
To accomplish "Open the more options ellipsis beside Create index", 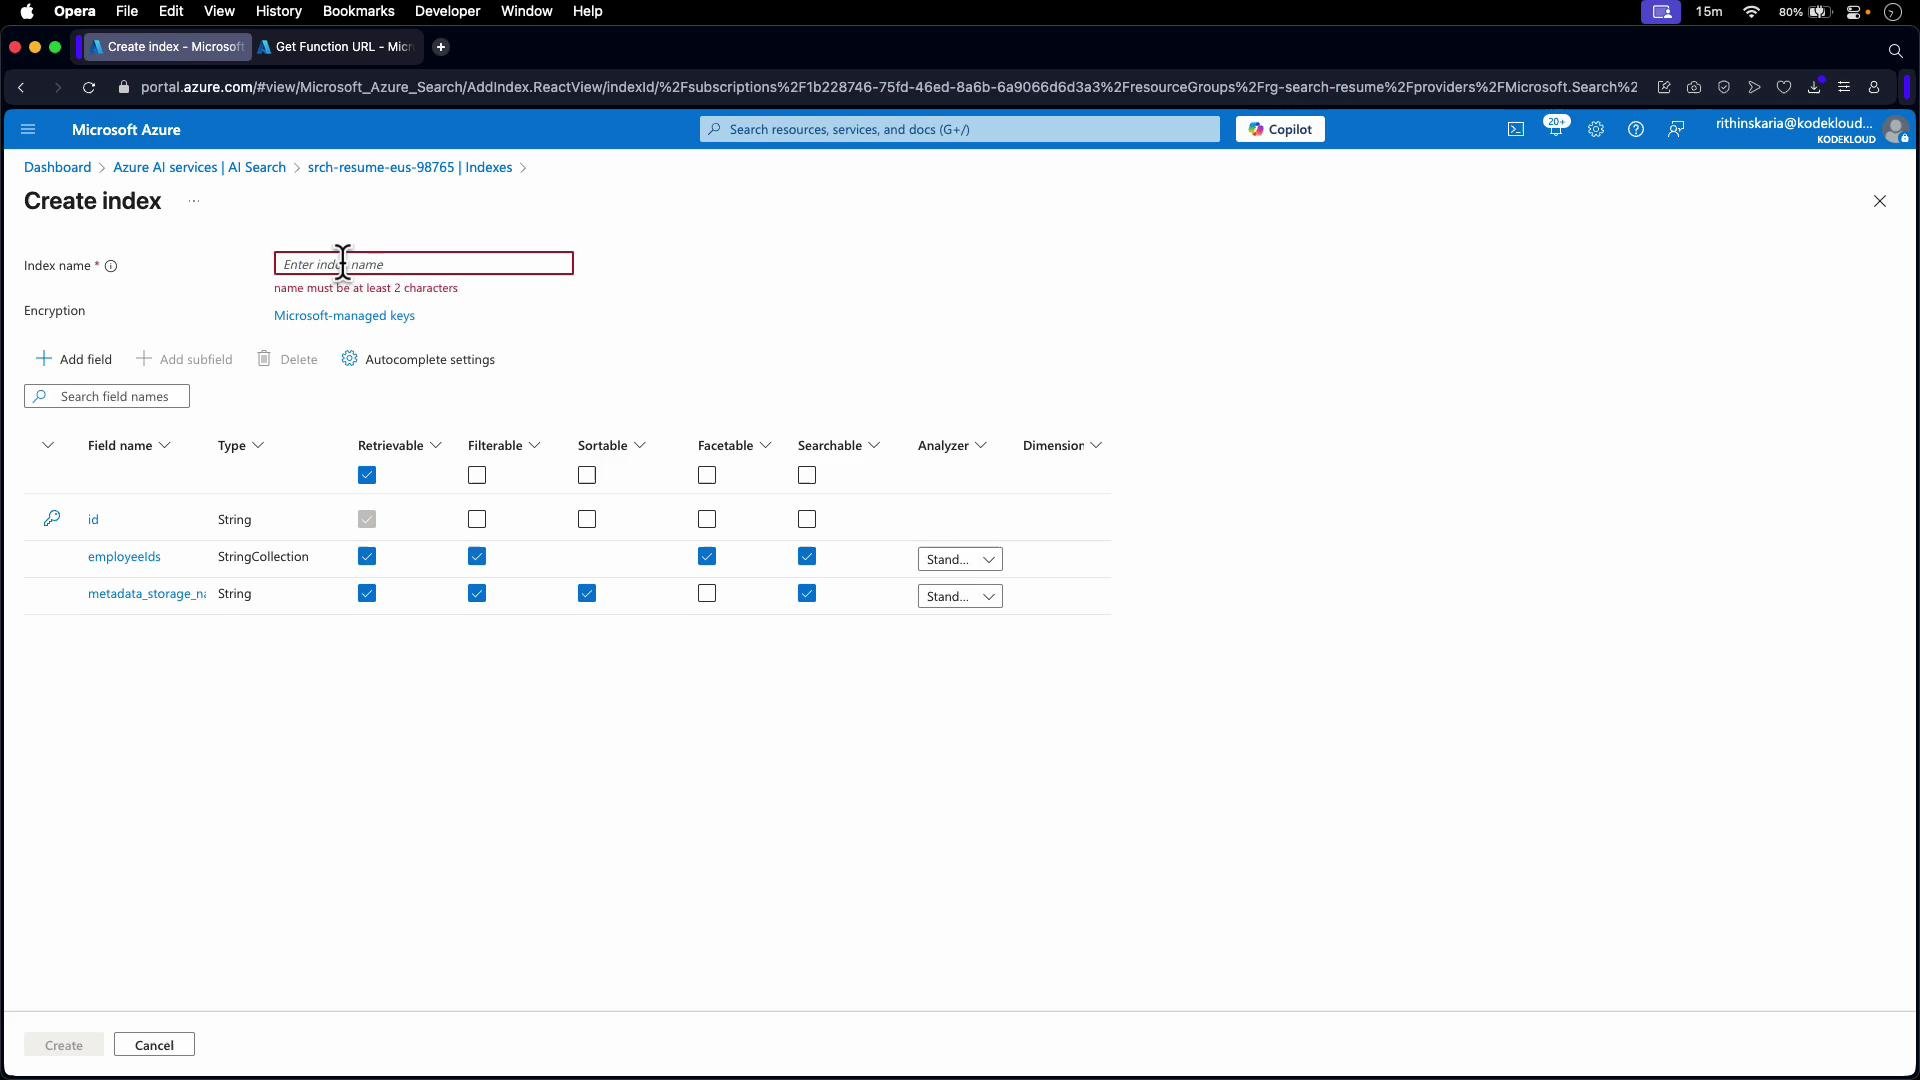I will coord(194,201).
